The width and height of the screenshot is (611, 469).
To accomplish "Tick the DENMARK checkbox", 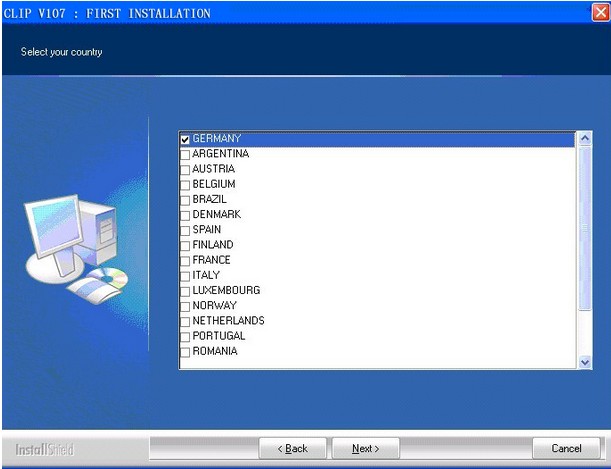I will 185,215.
